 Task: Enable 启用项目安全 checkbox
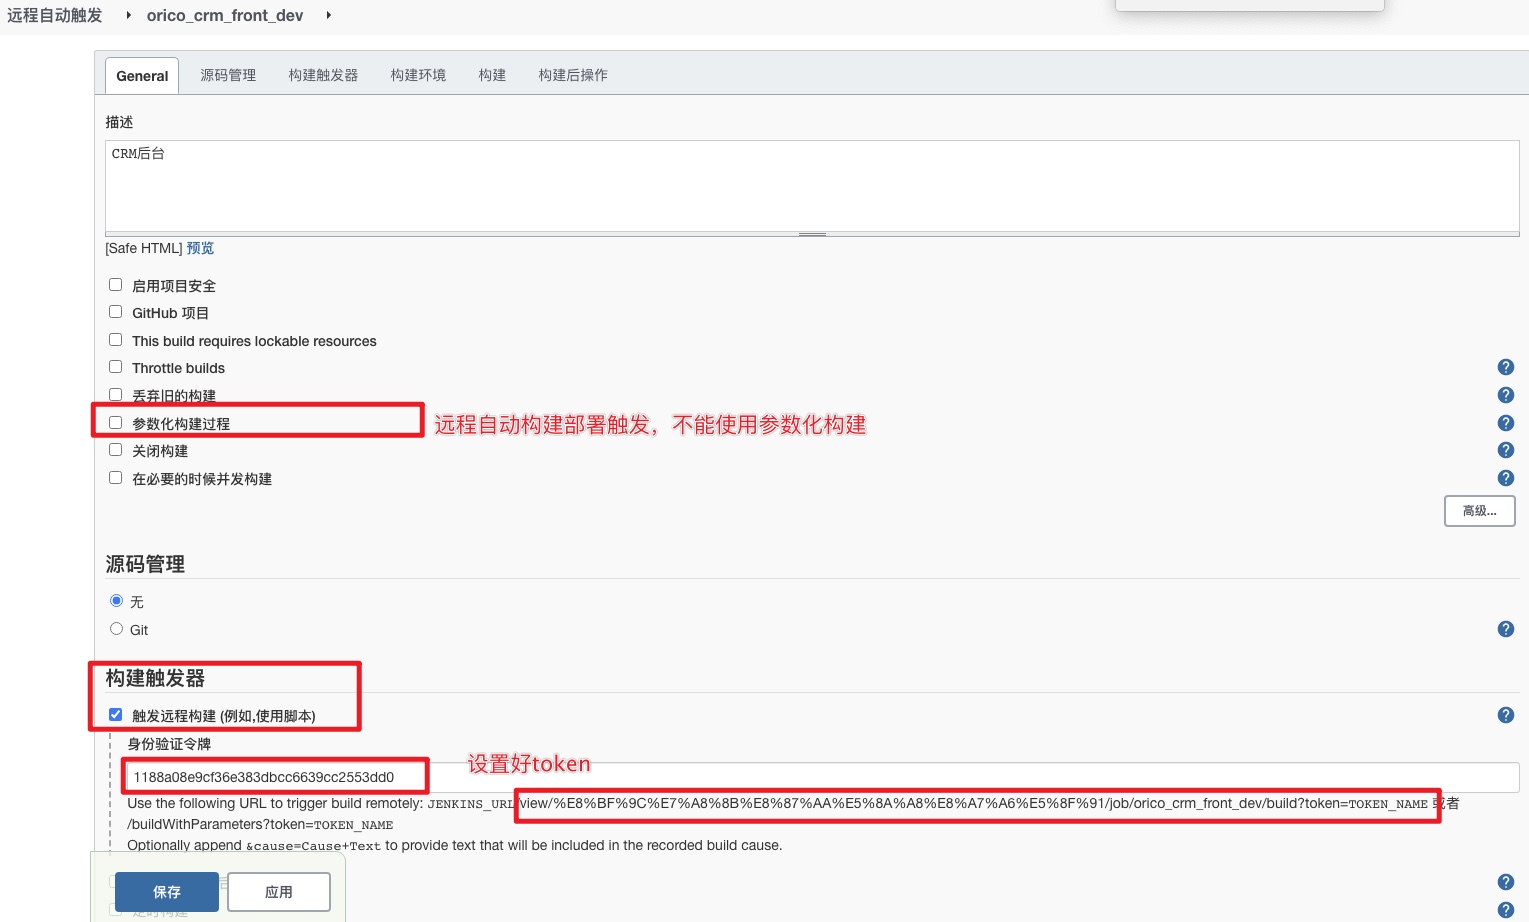click(x=116, y=285)
